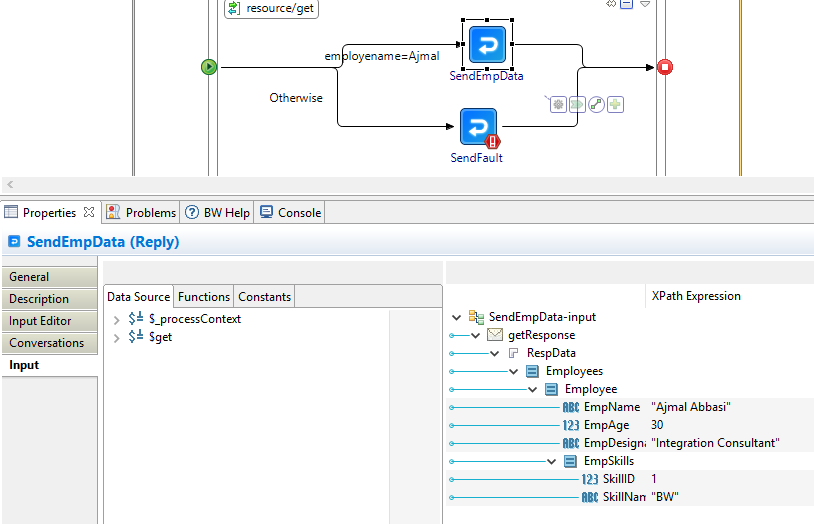Click the employename=Ajmal transition label
This screenshot has width=814, height=524.
pos(382,56)
